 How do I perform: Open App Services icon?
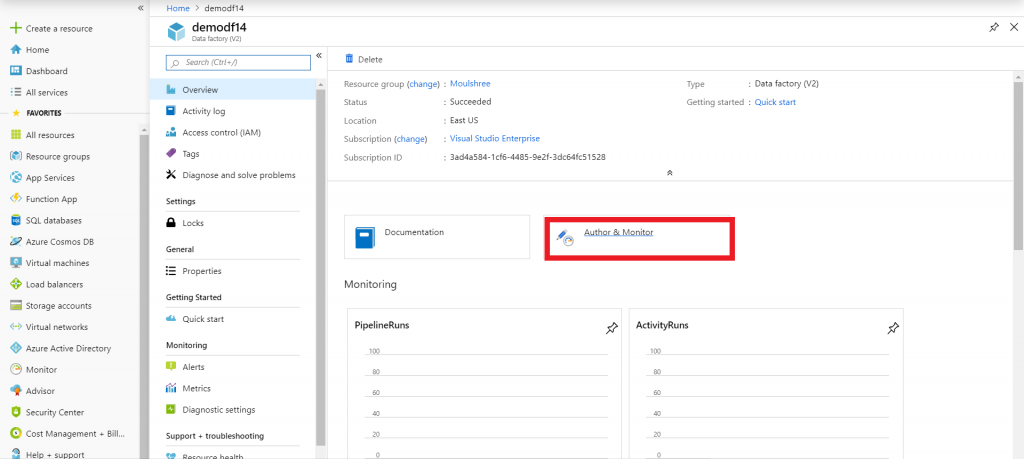tap(16, 178)
